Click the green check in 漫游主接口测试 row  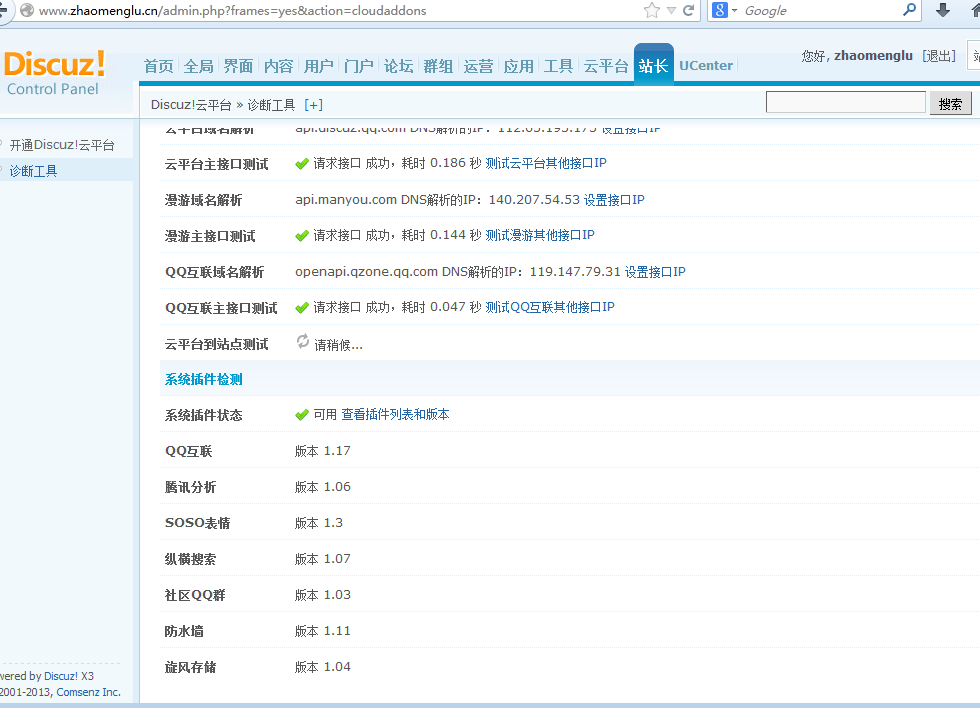click(x=302, y=236)
